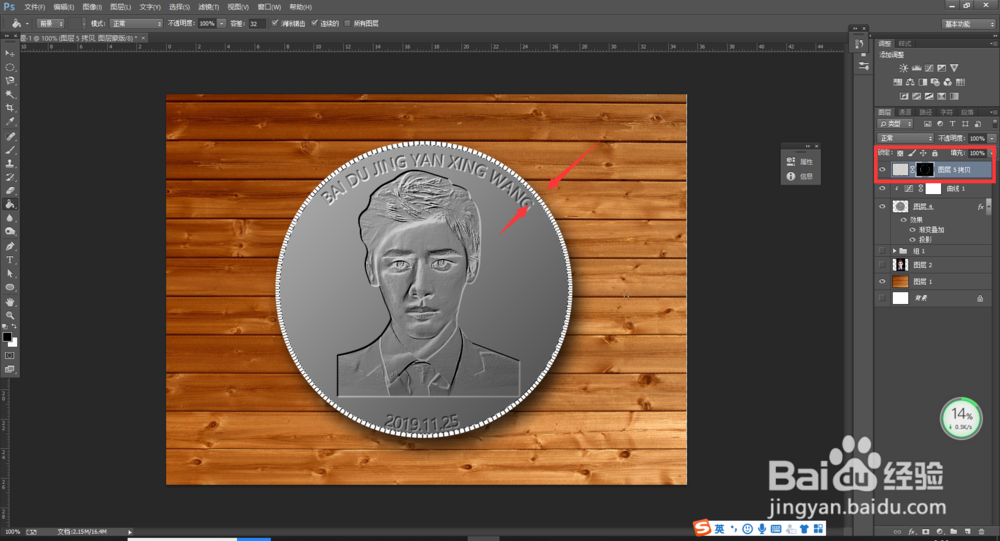
Task: Select the 图层 5 拷贝 layer mask thumbnail
Action: pyautogui.click(x=925, y=170)
